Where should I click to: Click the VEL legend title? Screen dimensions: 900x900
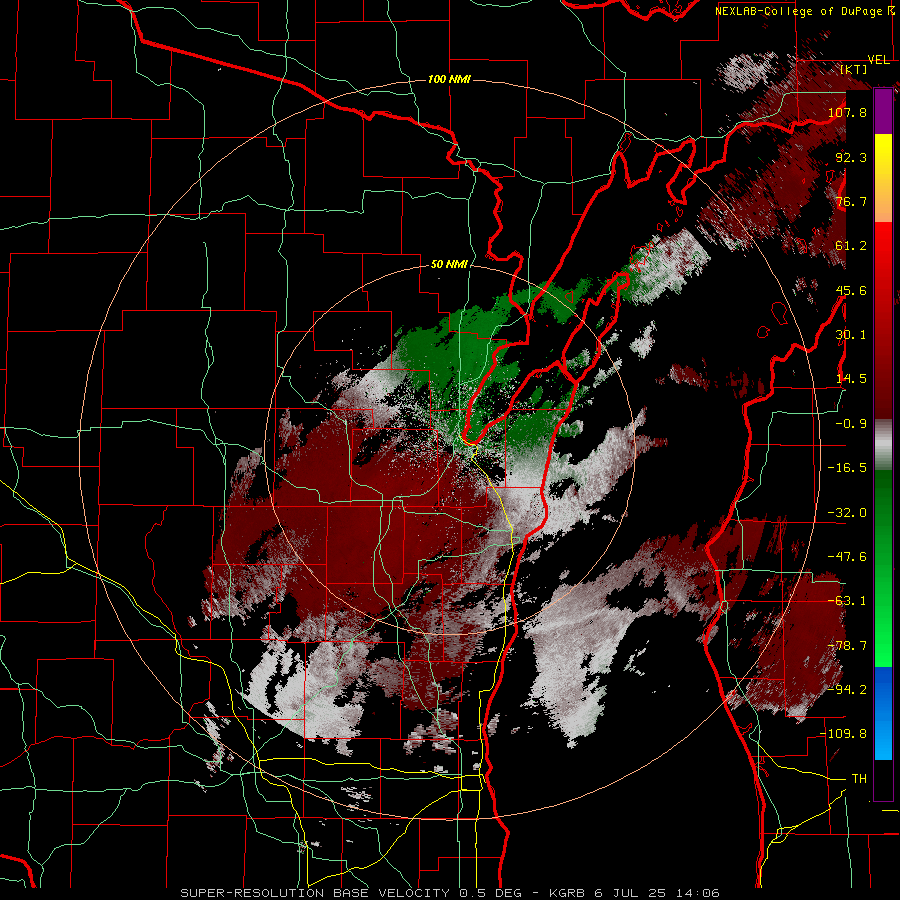[x=878, y=60]
